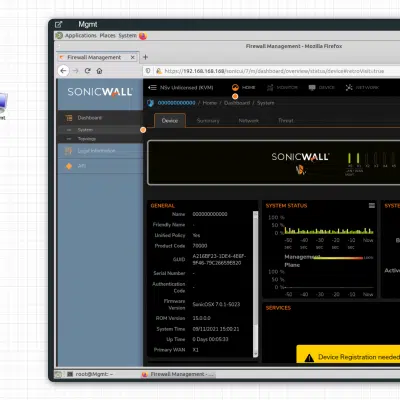This screenshot has width=400, height=400.
Task: Go to the Firefox home page
Action: (99, 71)
